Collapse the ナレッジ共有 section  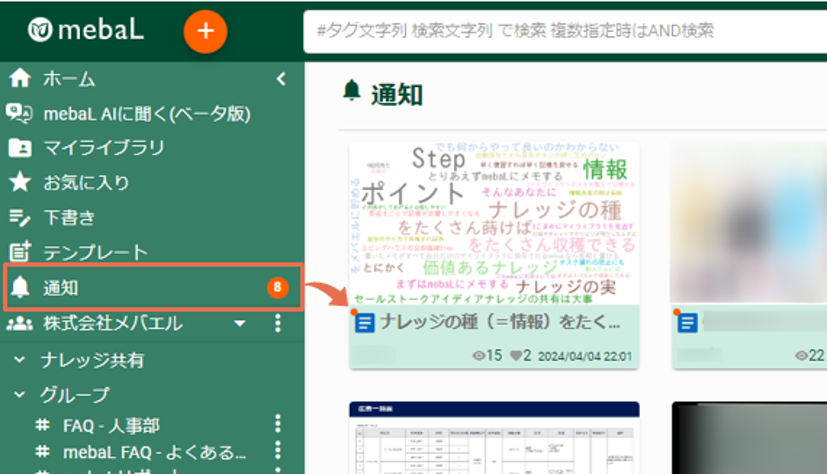tap(20, 360)
